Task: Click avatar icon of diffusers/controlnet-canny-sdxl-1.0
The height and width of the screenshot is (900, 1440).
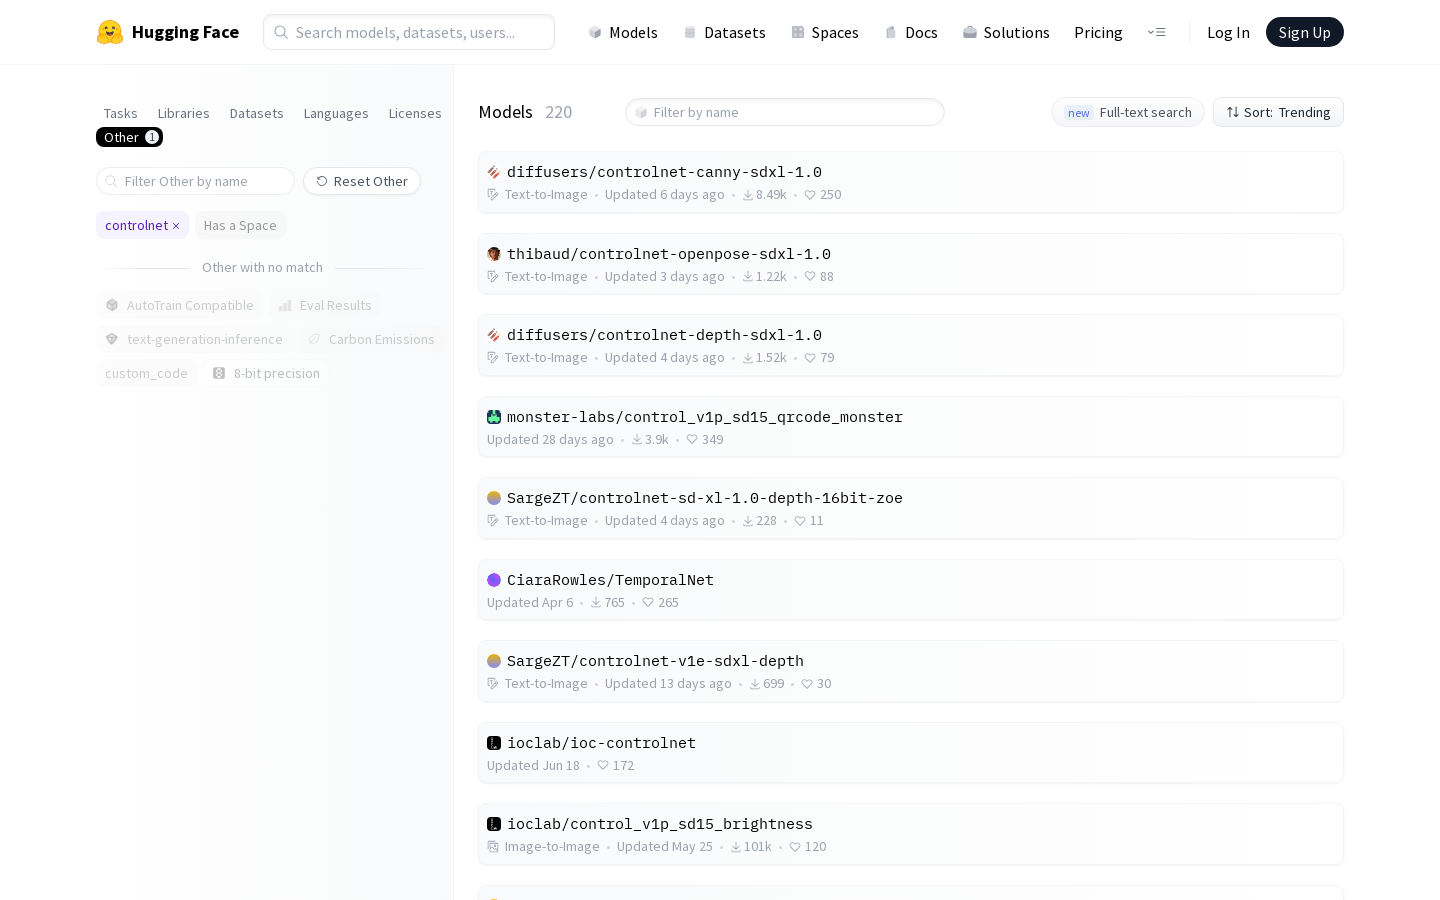Action: point(494,172)
